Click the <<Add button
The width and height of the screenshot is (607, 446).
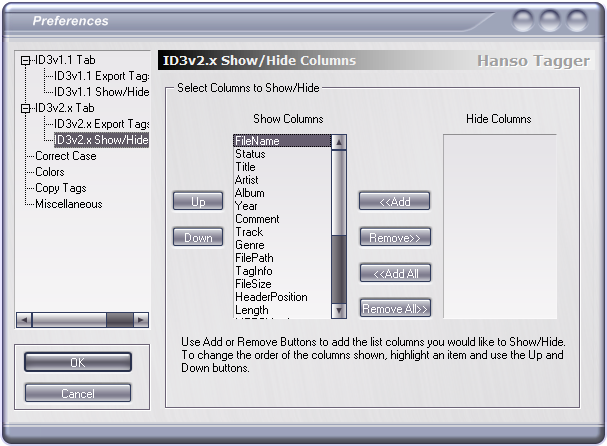pos(394,201)
